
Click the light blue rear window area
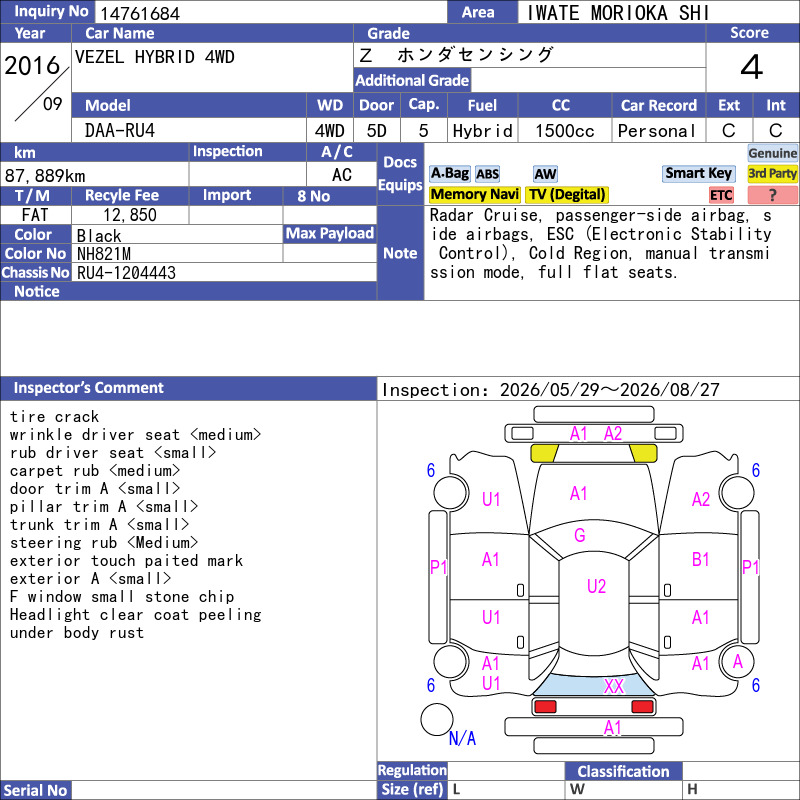coord(593,685)
